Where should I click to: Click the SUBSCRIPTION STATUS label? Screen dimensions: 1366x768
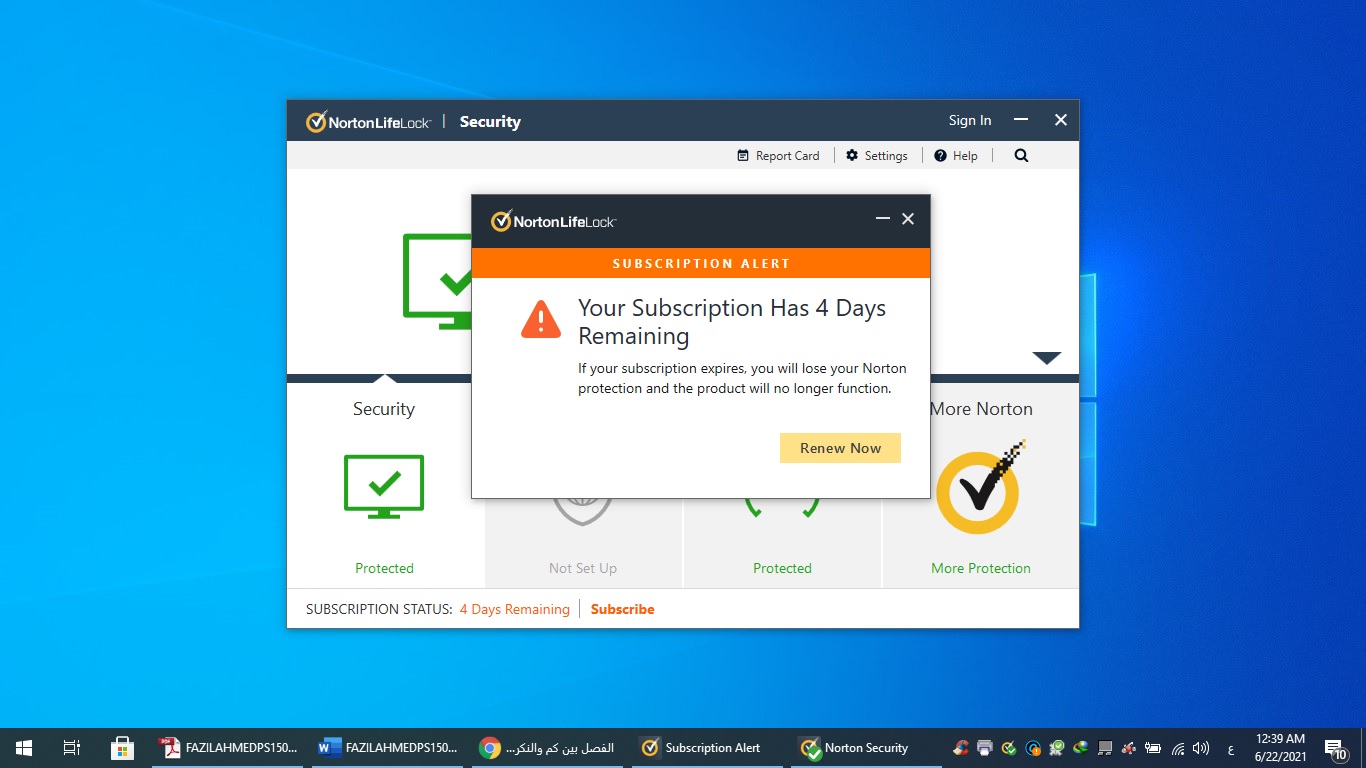point(379,609)
